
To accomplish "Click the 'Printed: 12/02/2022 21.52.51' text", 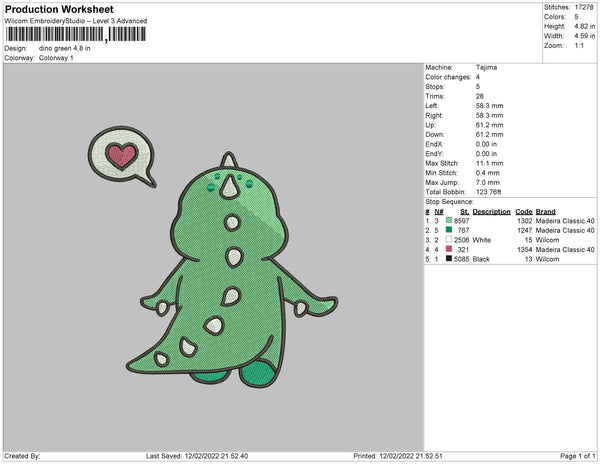I will point(398,456).
